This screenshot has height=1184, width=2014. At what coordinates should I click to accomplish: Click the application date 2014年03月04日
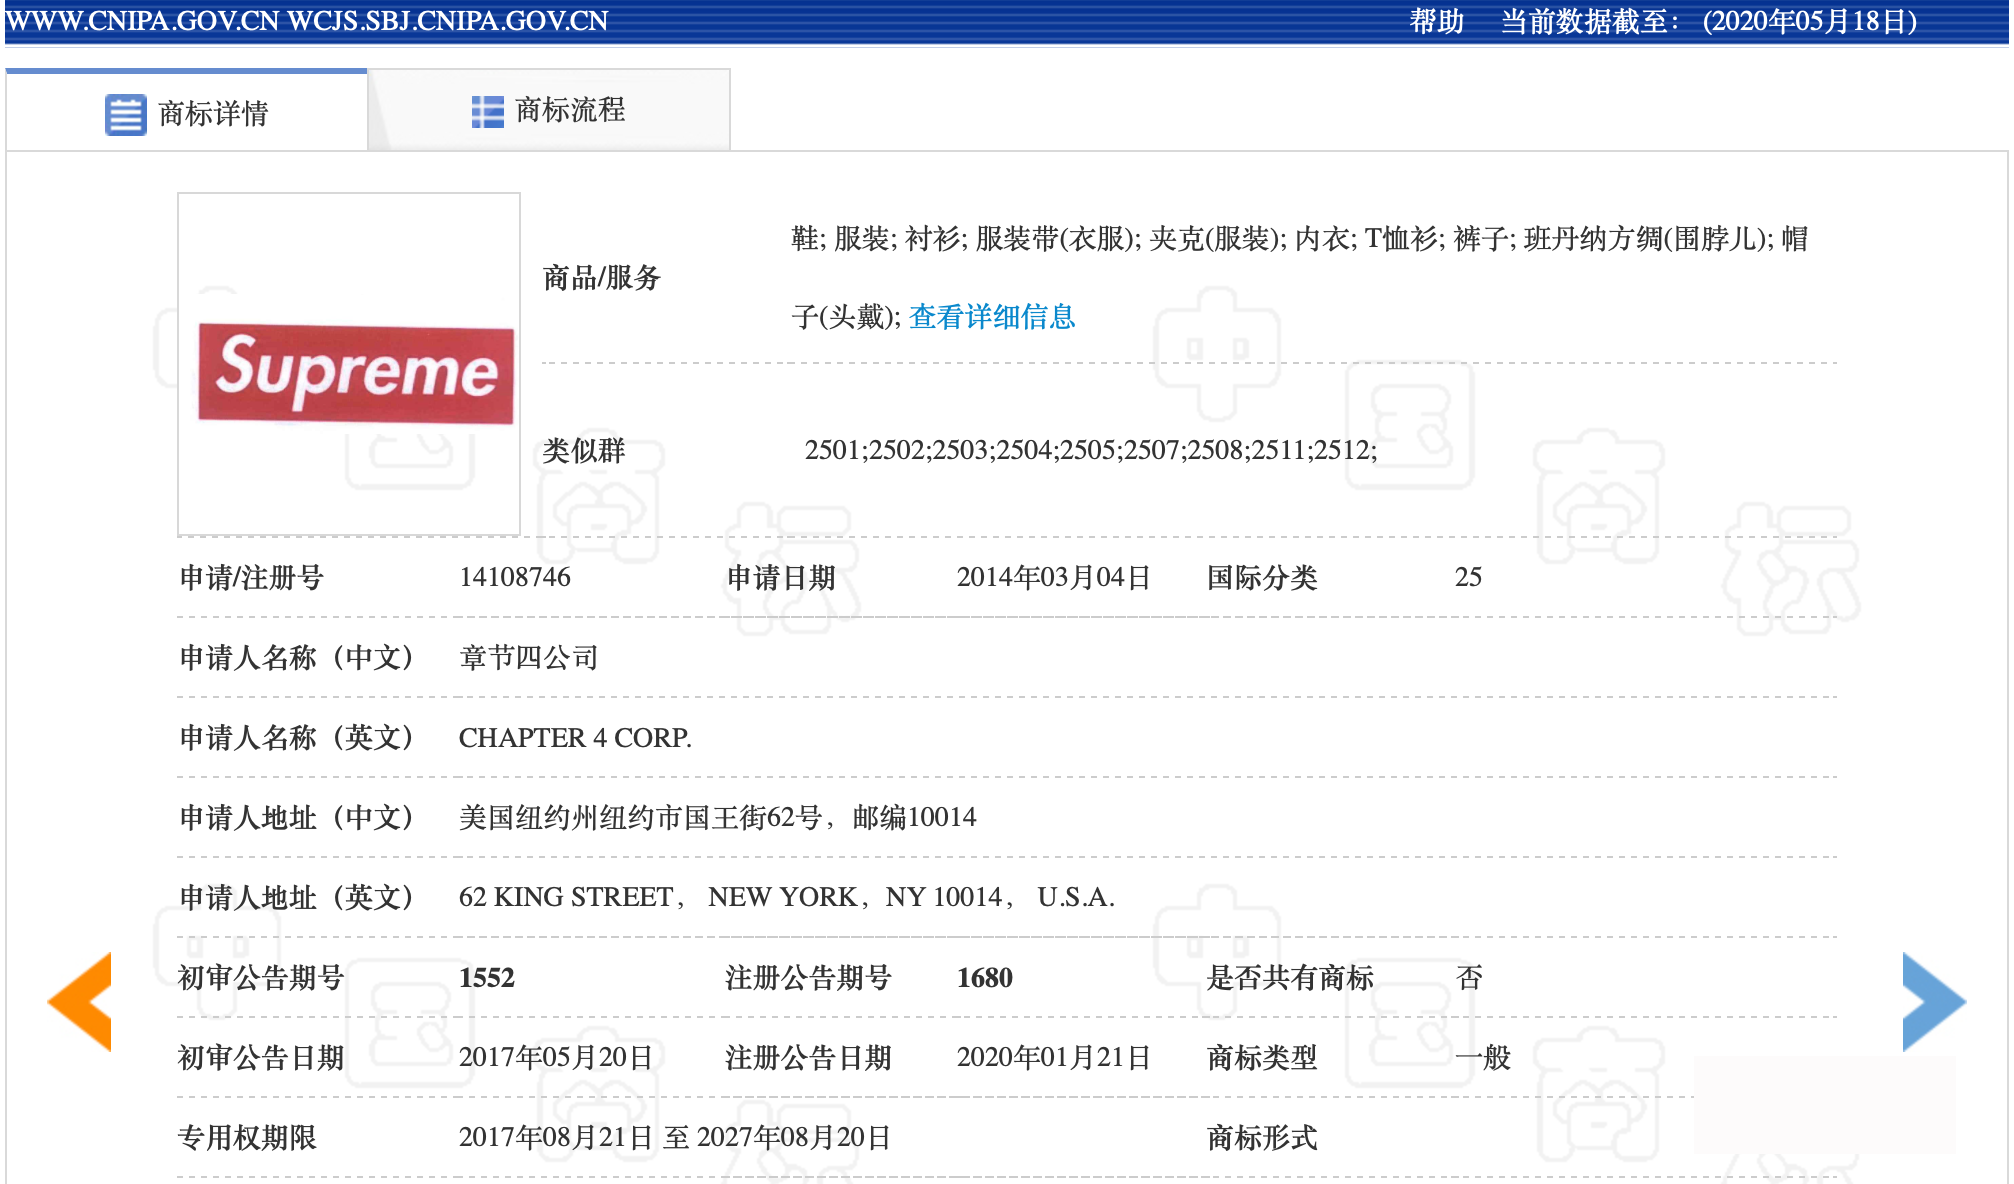(x=1053, y=577)
